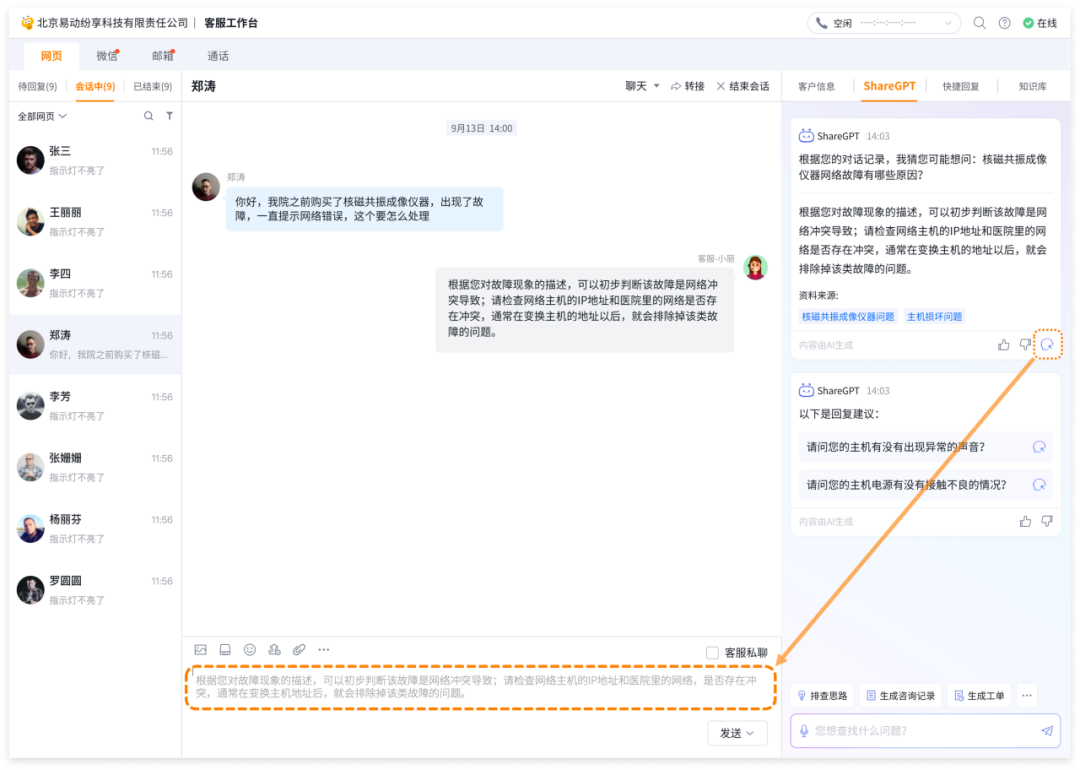Insert suggestion about abnormal sound 声音
The image size is (1080, 770).
coord(1039,447)
